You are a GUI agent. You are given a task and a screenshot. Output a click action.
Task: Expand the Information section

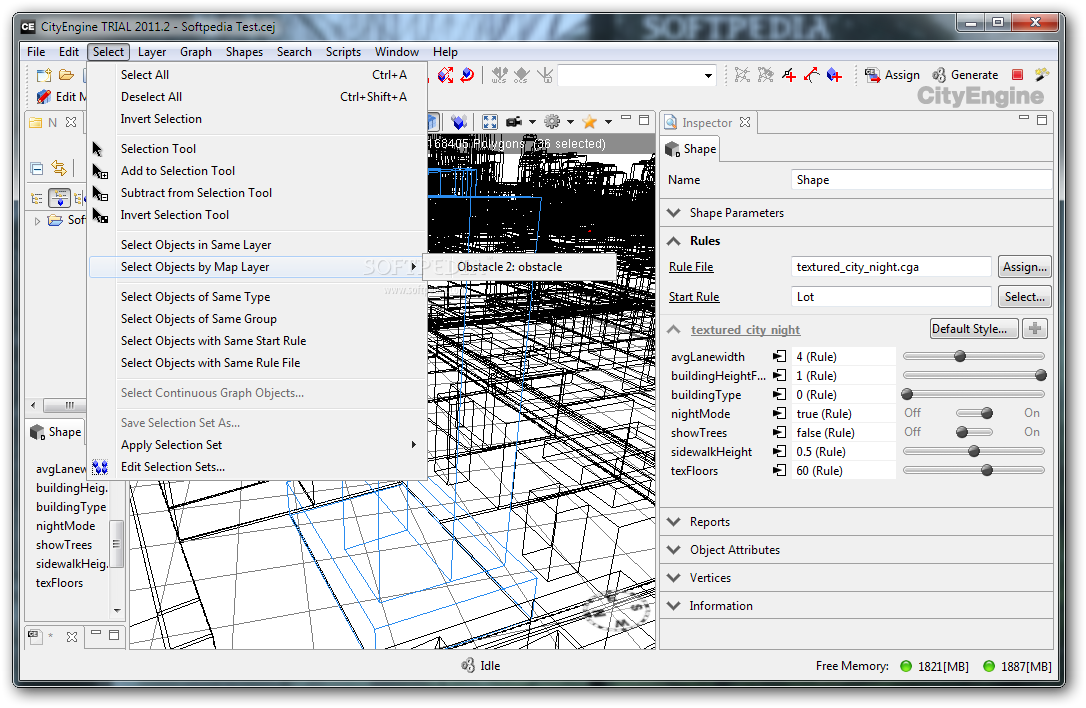(x=674, y=605)
